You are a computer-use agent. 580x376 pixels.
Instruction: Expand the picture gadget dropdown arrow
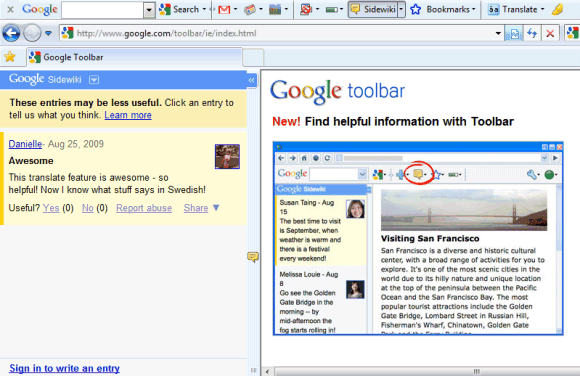point(286,9)
